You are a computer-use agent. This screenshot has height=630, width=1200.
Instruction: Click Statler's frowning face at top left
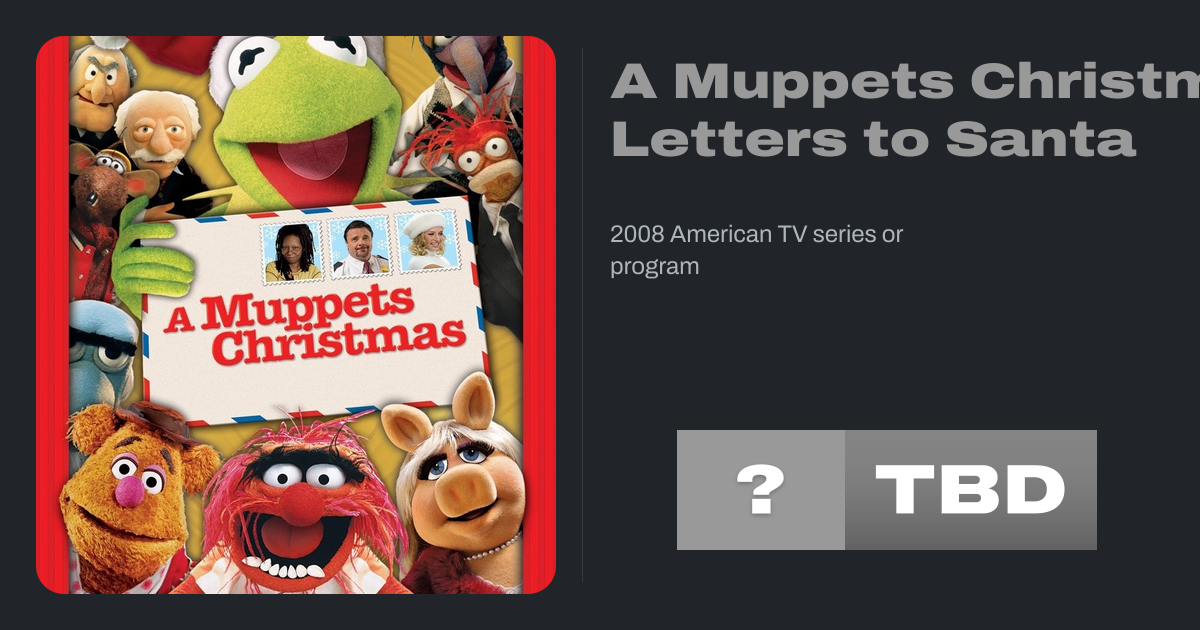pyautogui.click(x=100, y=85)
